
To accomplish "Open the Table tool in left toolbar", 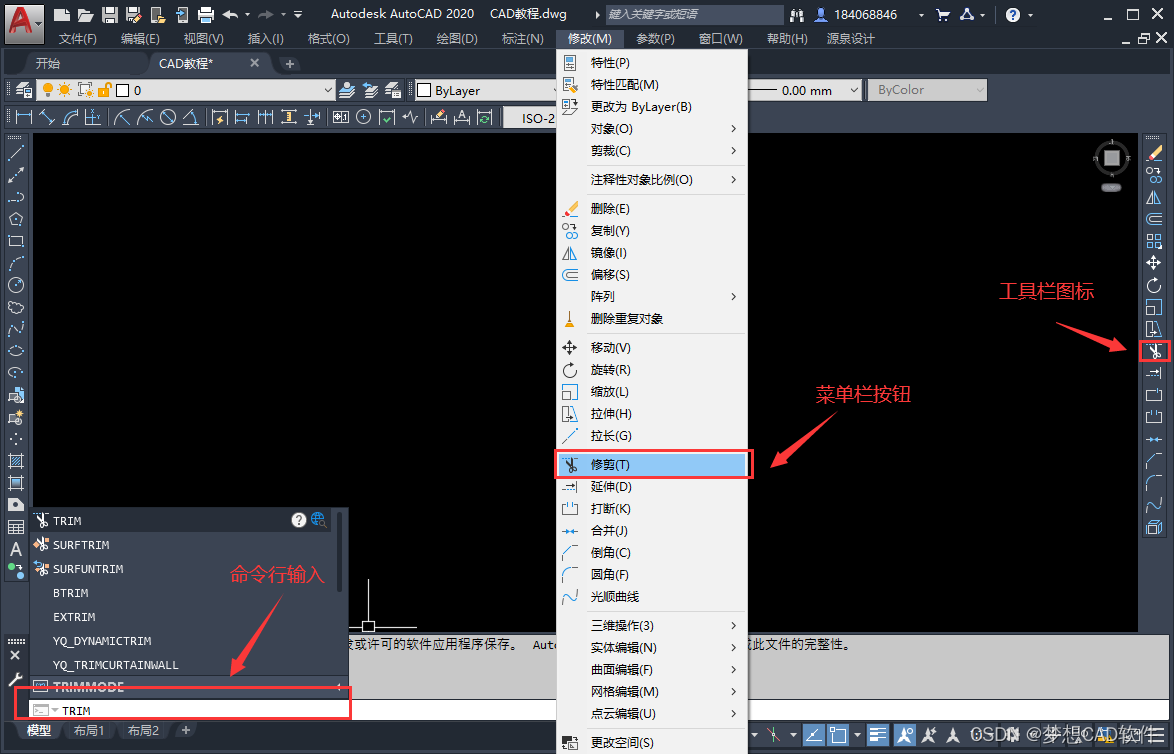I will tap(16, 527).
